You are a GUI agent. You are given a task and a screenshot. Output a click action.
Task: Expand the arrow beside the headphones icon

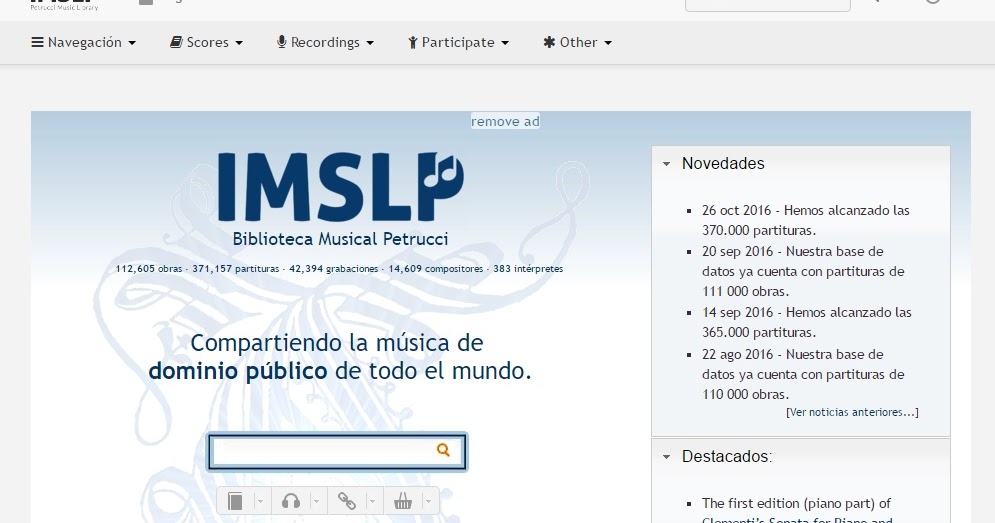316,501
